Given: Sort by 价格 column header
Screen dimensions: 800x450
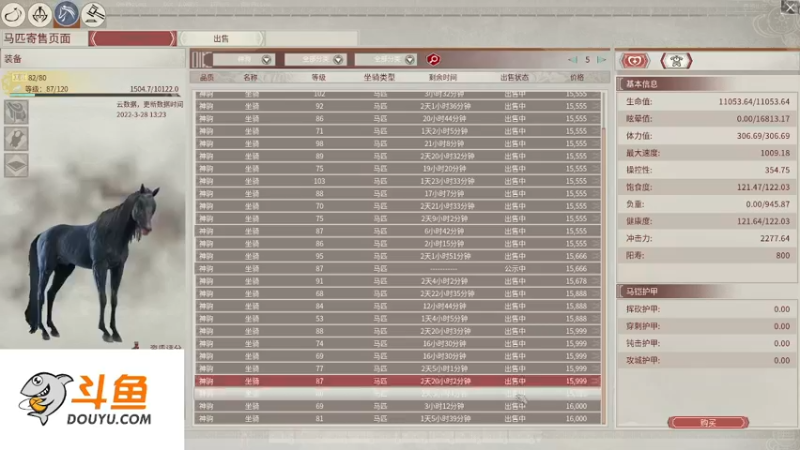Looking at the screenshot, I should pos(577,78).
